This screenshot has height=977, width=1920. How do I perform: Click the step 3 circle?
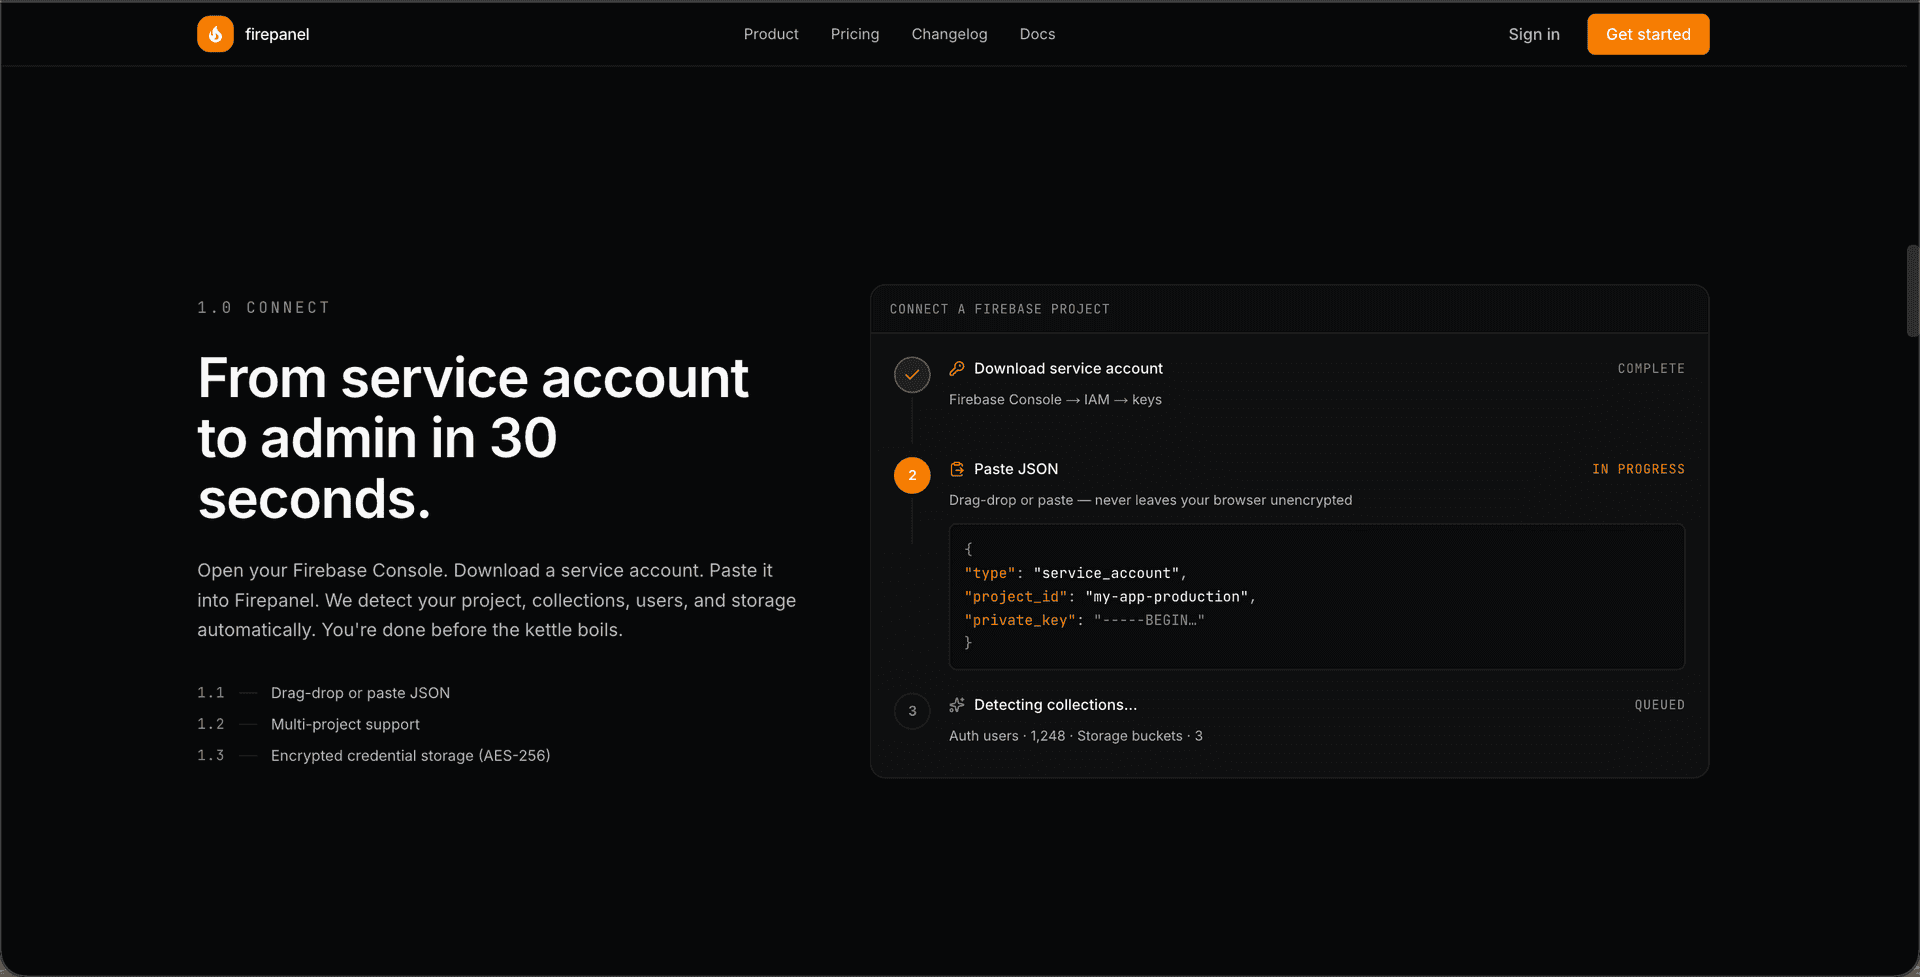tap(912, 711)
